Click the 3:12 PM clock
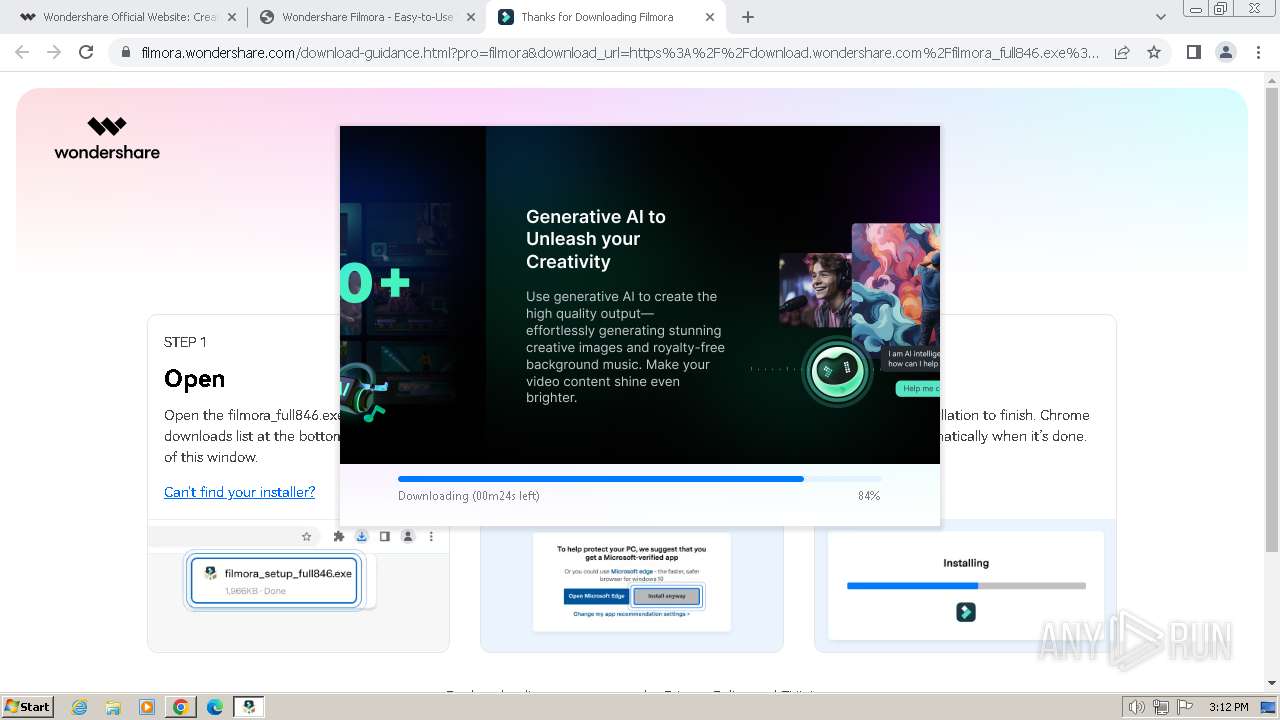The image size is (1280, 720). (x=1228, y=707)
